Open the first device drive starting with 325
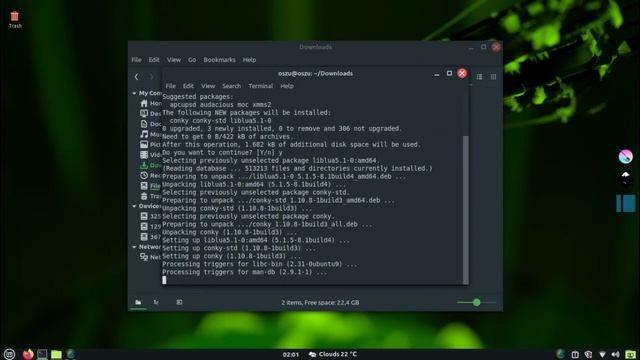The image size is (640, 360). coord(151,216)
